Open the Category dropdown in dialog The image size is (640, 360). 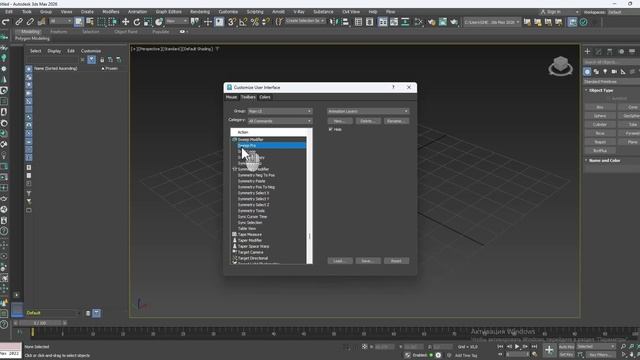(x=280, y=121)
